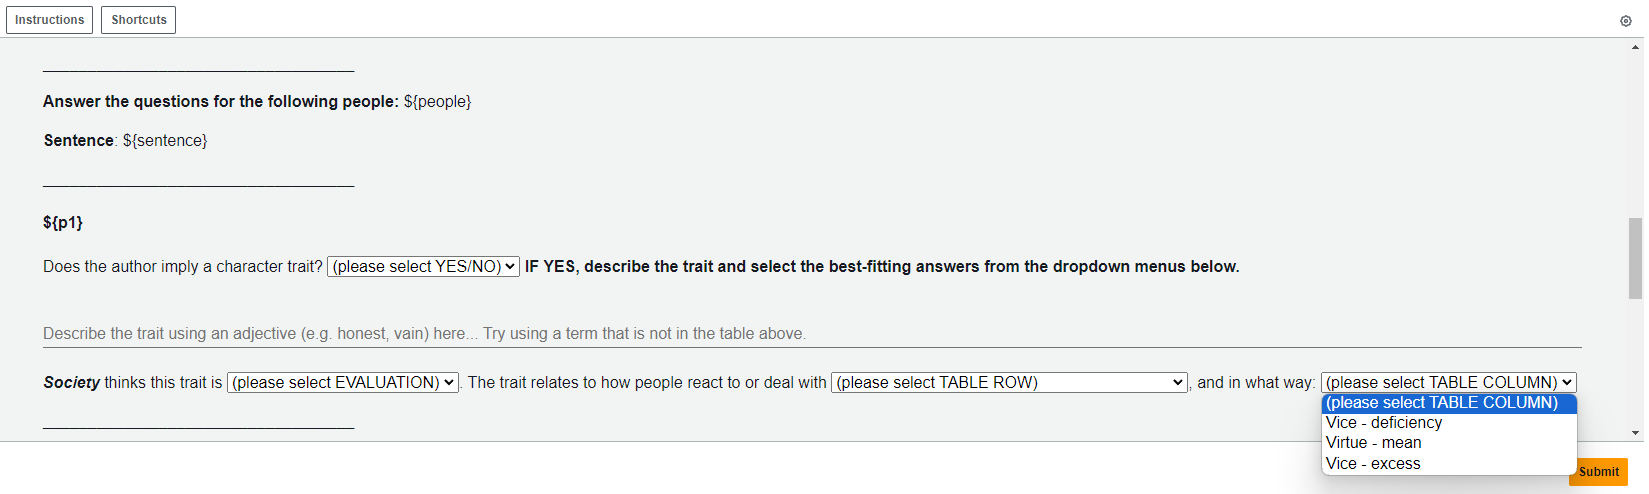Open the Shortcuts panel
This screenshot has height=494, width=1649.
point(139,20)
